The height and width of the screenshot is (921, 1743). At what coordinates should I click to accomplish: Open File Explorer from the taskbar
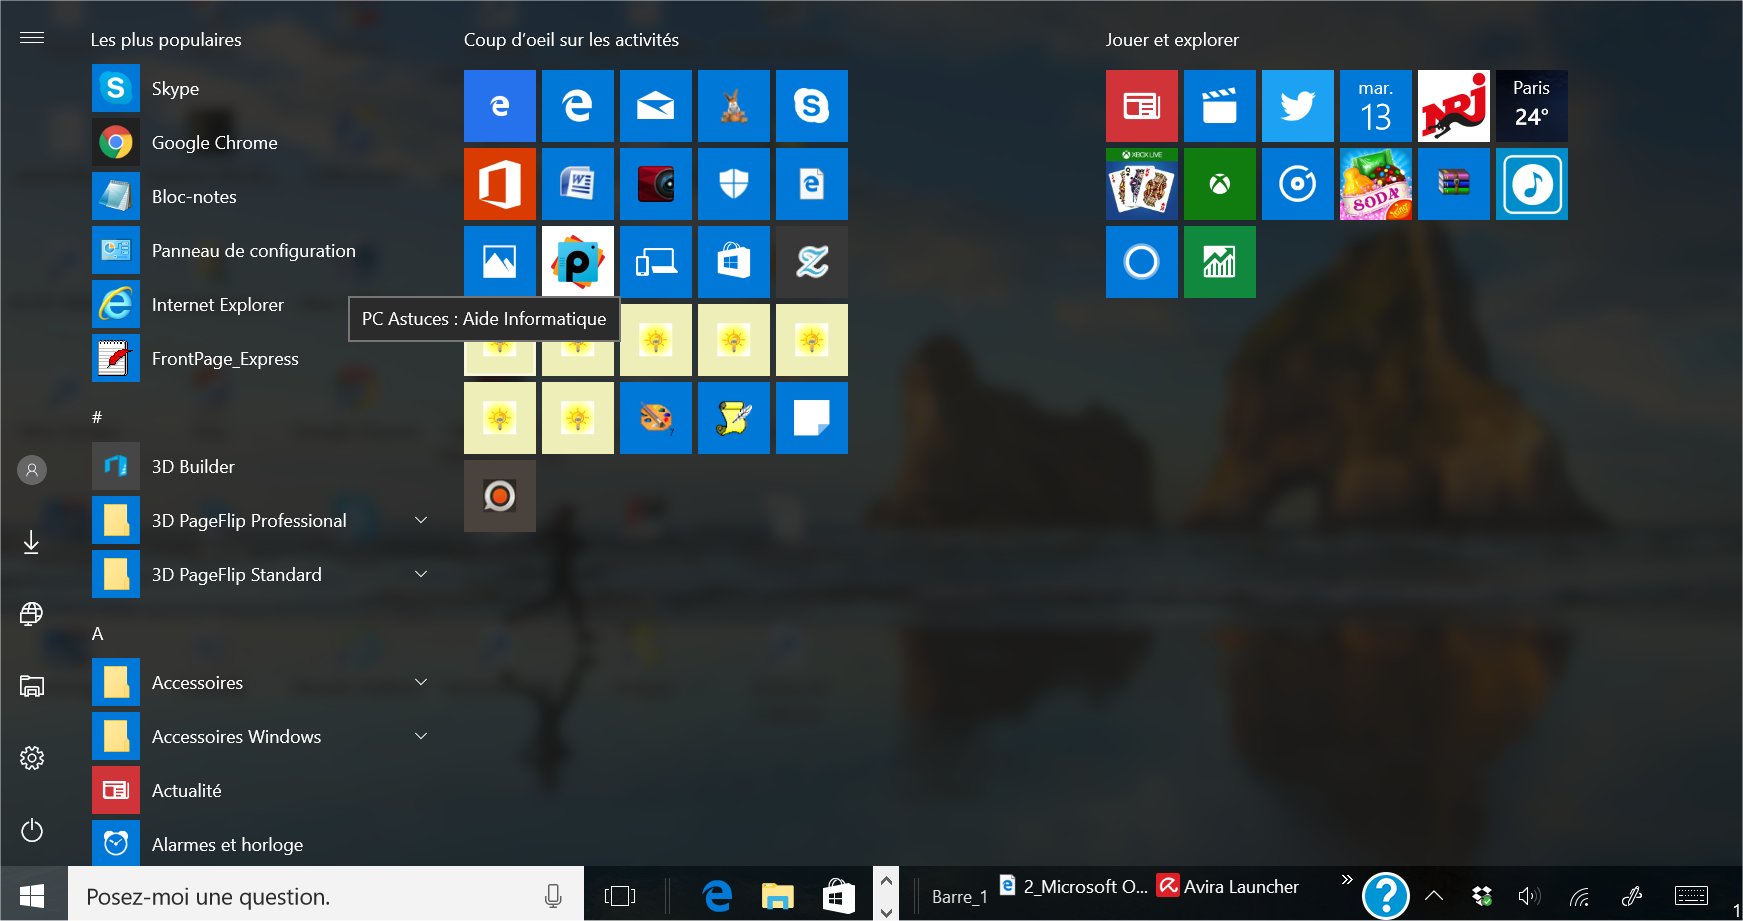point(777,895)
